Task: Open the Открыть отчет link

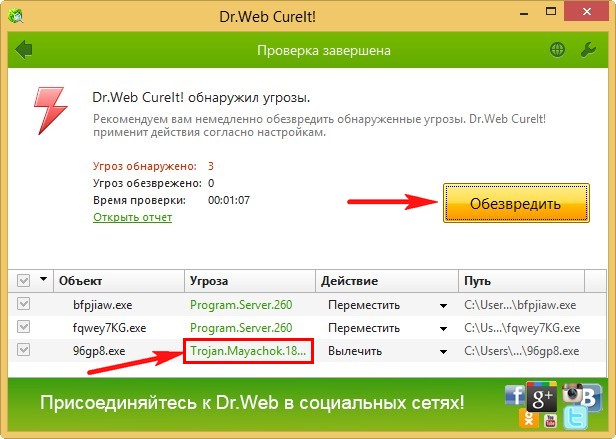Action: [132, 217]
